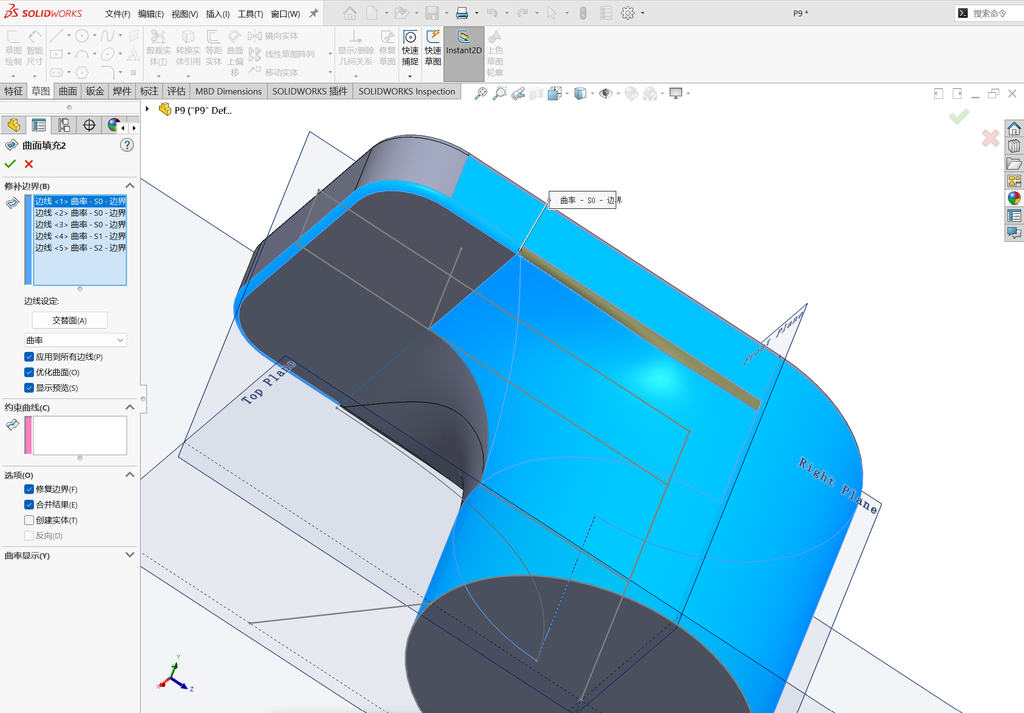
Task: Cancel surface fill with red X in panel
Action: point(29,164)
